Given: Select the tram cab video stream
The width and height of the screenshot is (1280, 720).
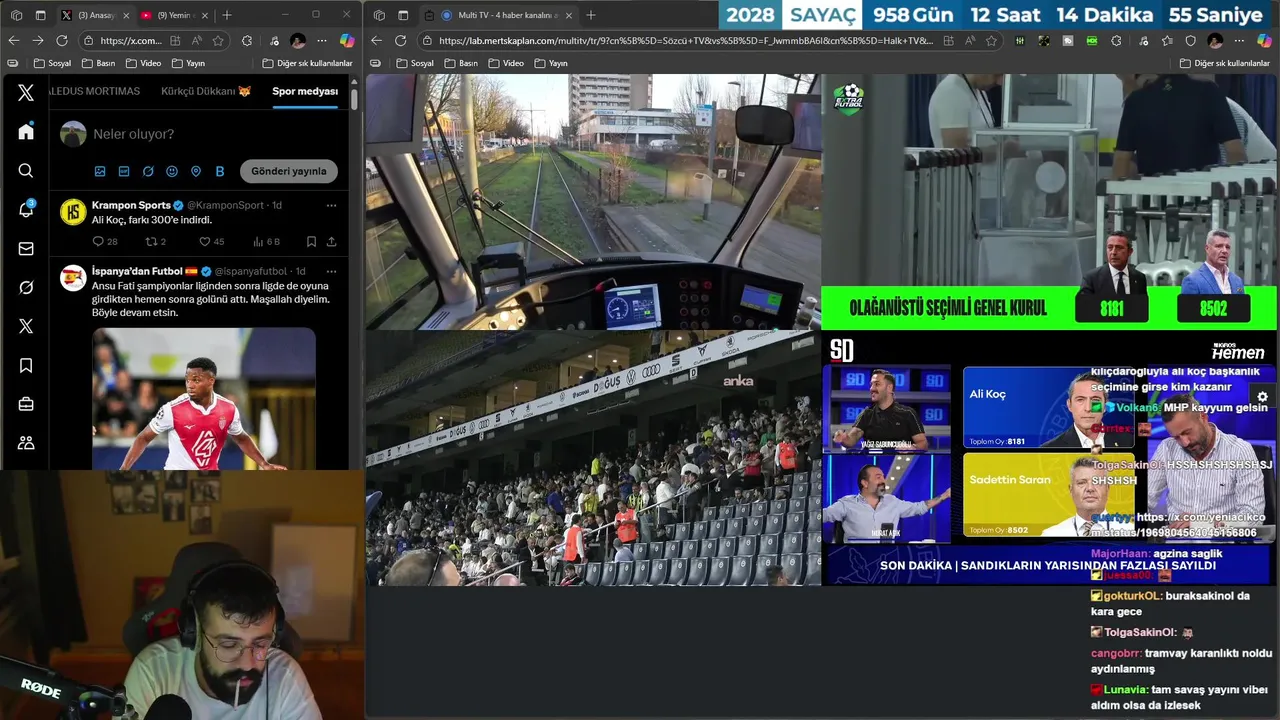Looking at the screenshot, I should pos(593,201).
